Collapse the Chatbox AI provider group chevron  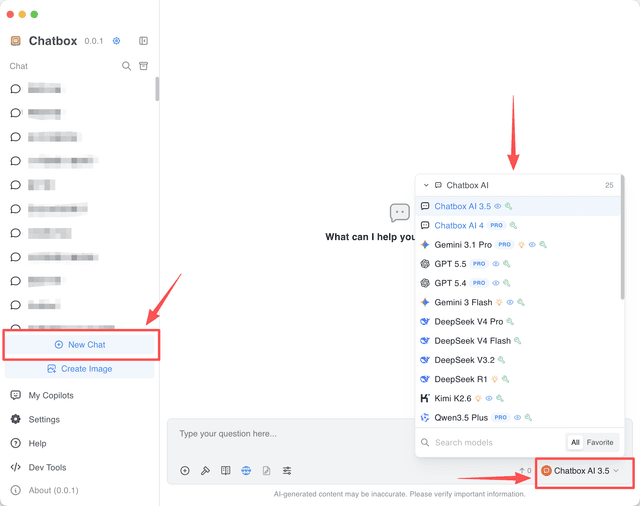tap(426, 185)
